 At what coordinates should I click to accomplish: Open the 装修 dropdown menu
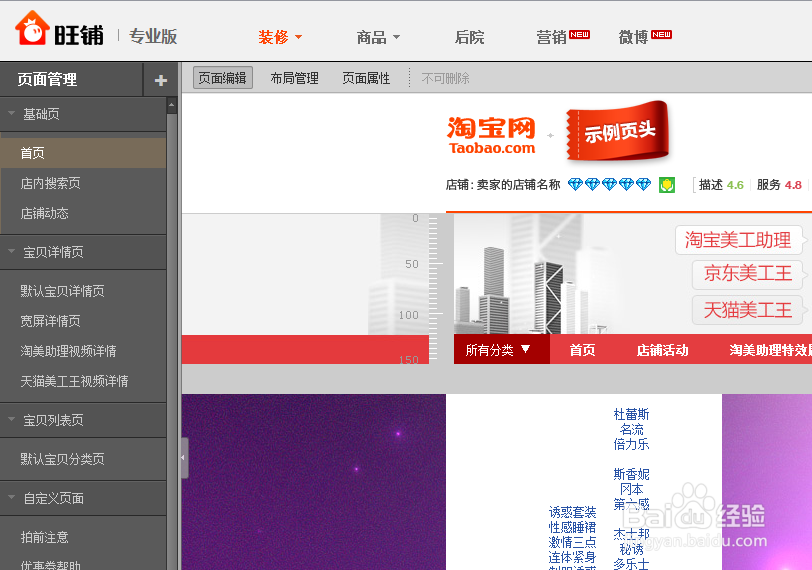(280, 37)
